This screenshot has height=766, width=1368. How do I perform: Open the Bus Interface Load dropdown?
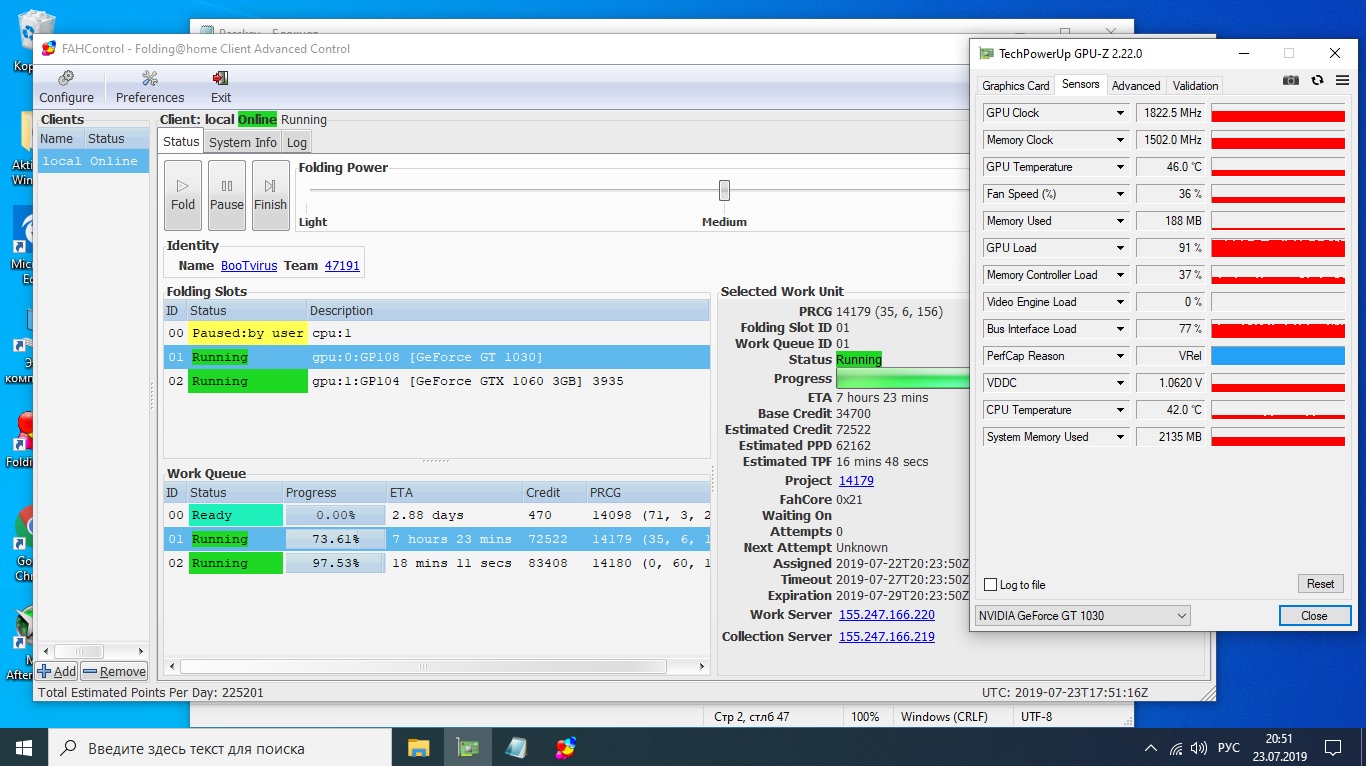[x=1120, y=329]
